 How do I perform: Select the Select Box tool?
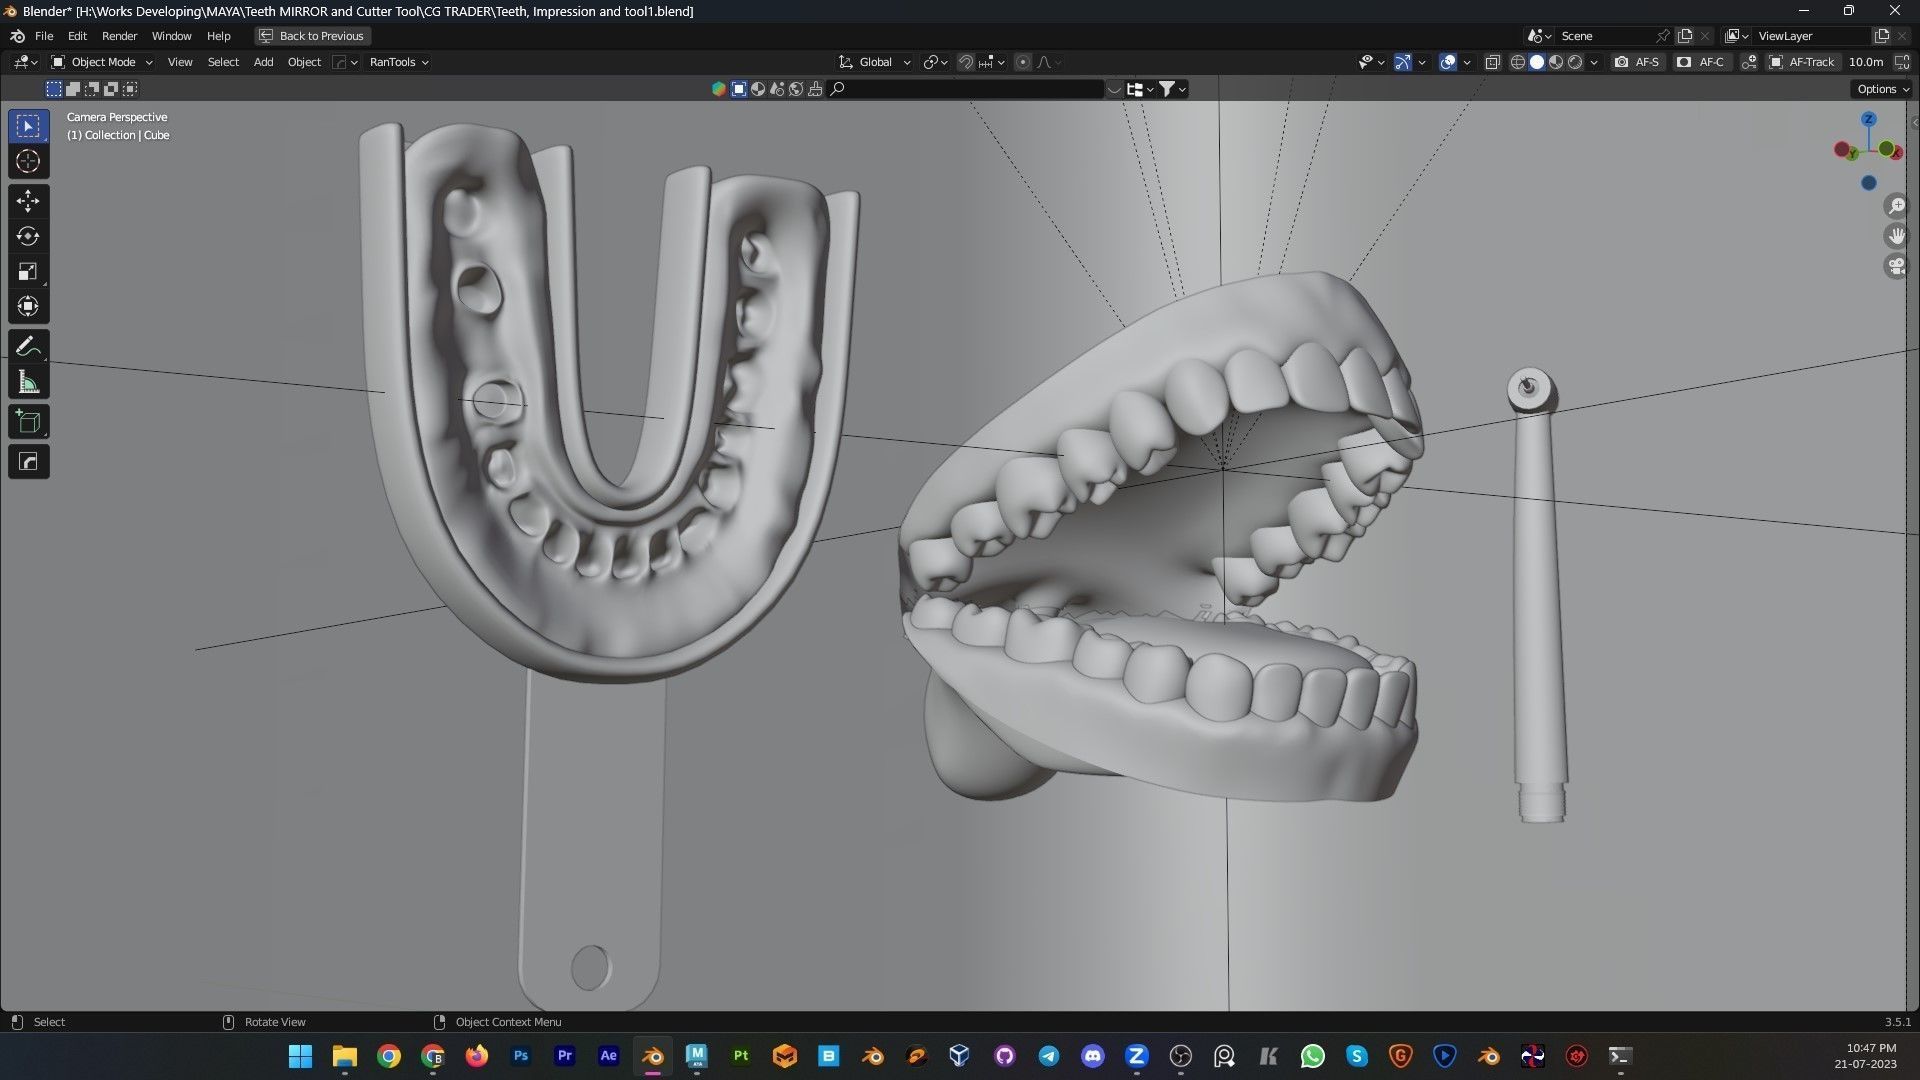pyautogui.click(x=28, y=126)
